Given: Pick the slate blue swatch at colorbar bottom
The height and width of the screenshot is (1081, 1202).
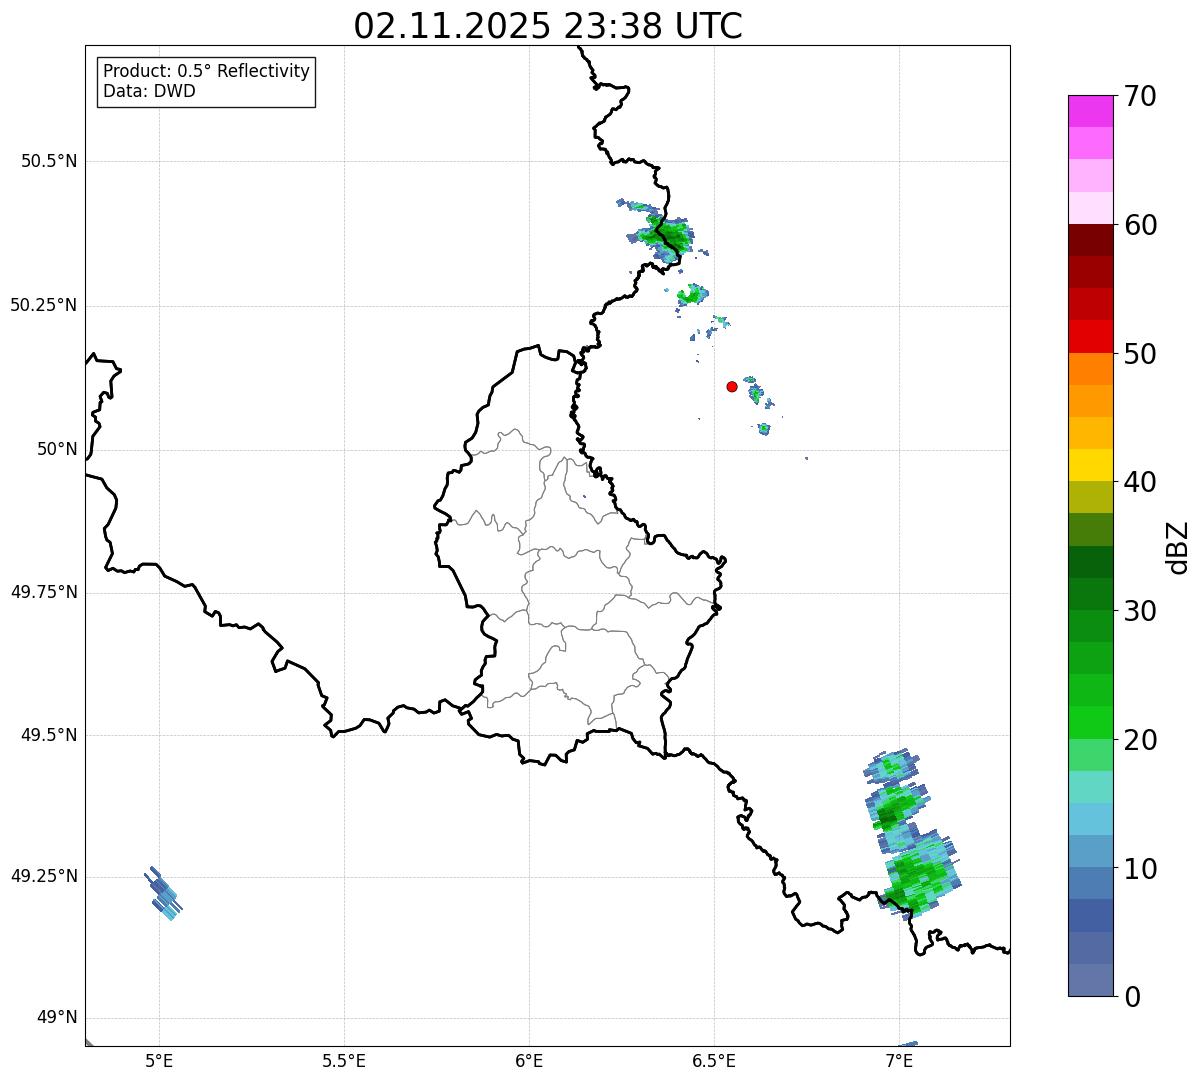Looking at the screenshot, I should tap(1090, 980).
